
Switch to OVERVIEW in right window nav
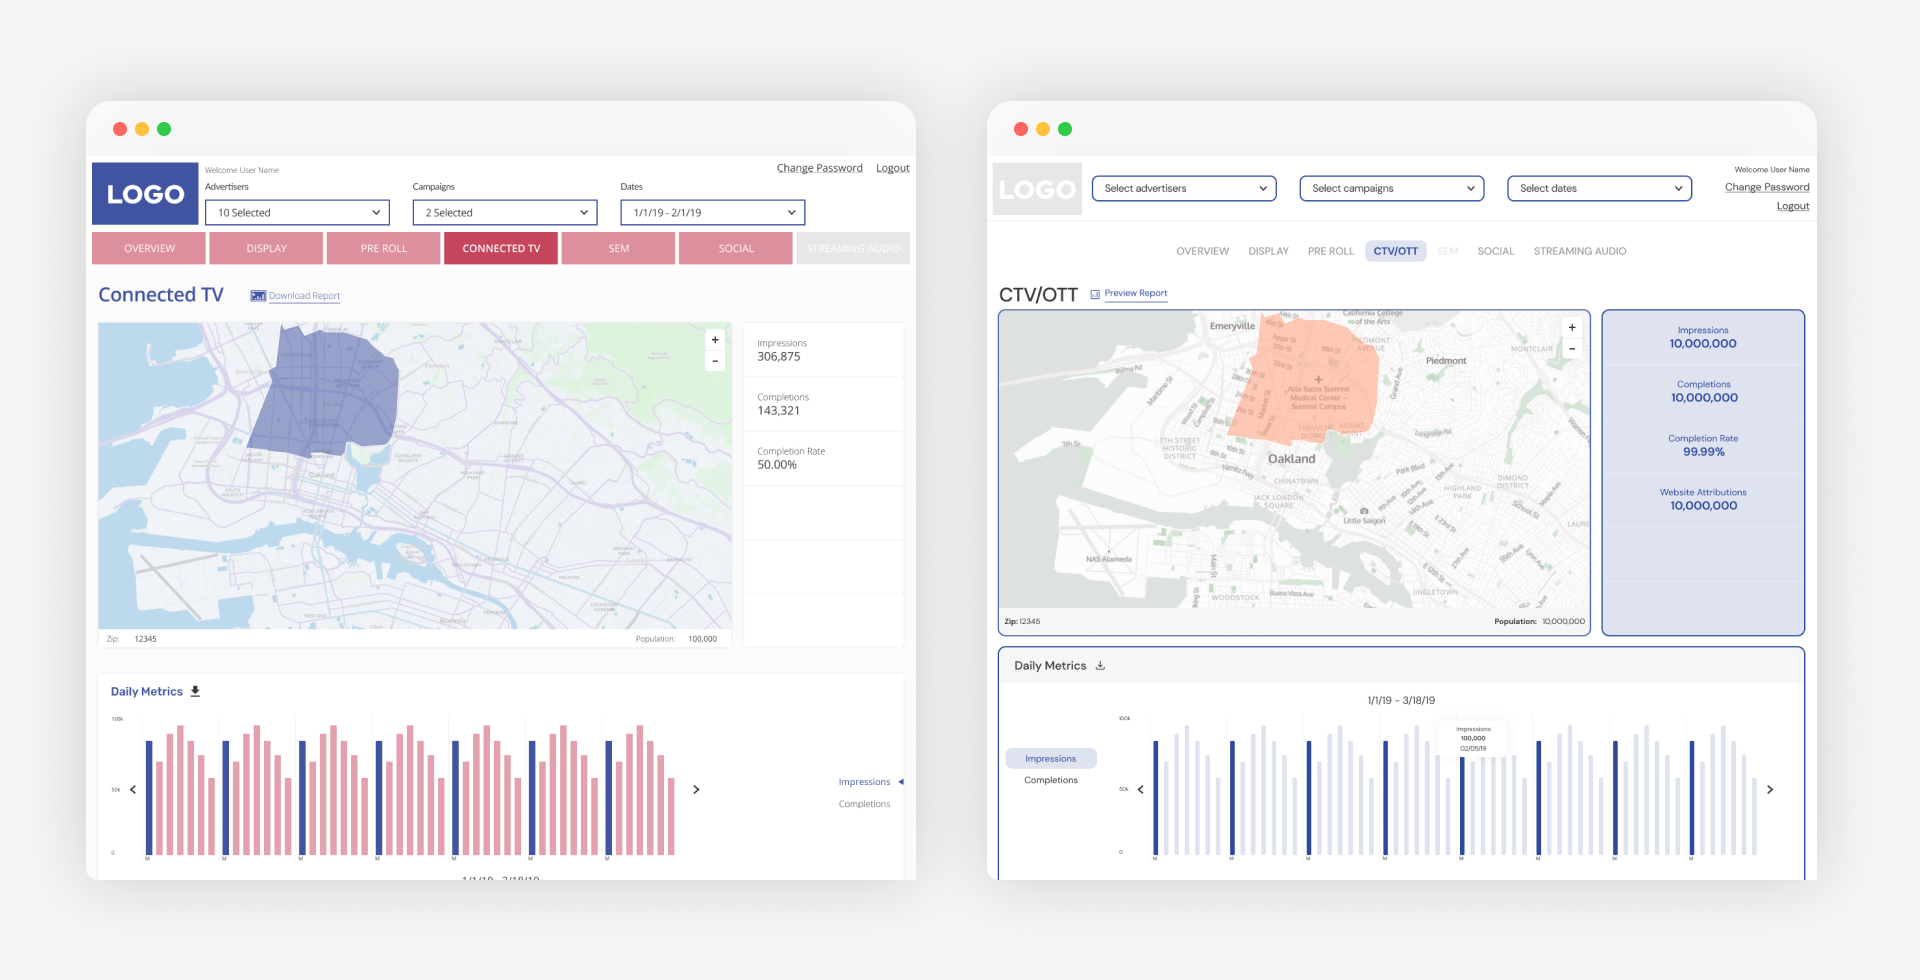point(1202,251)
